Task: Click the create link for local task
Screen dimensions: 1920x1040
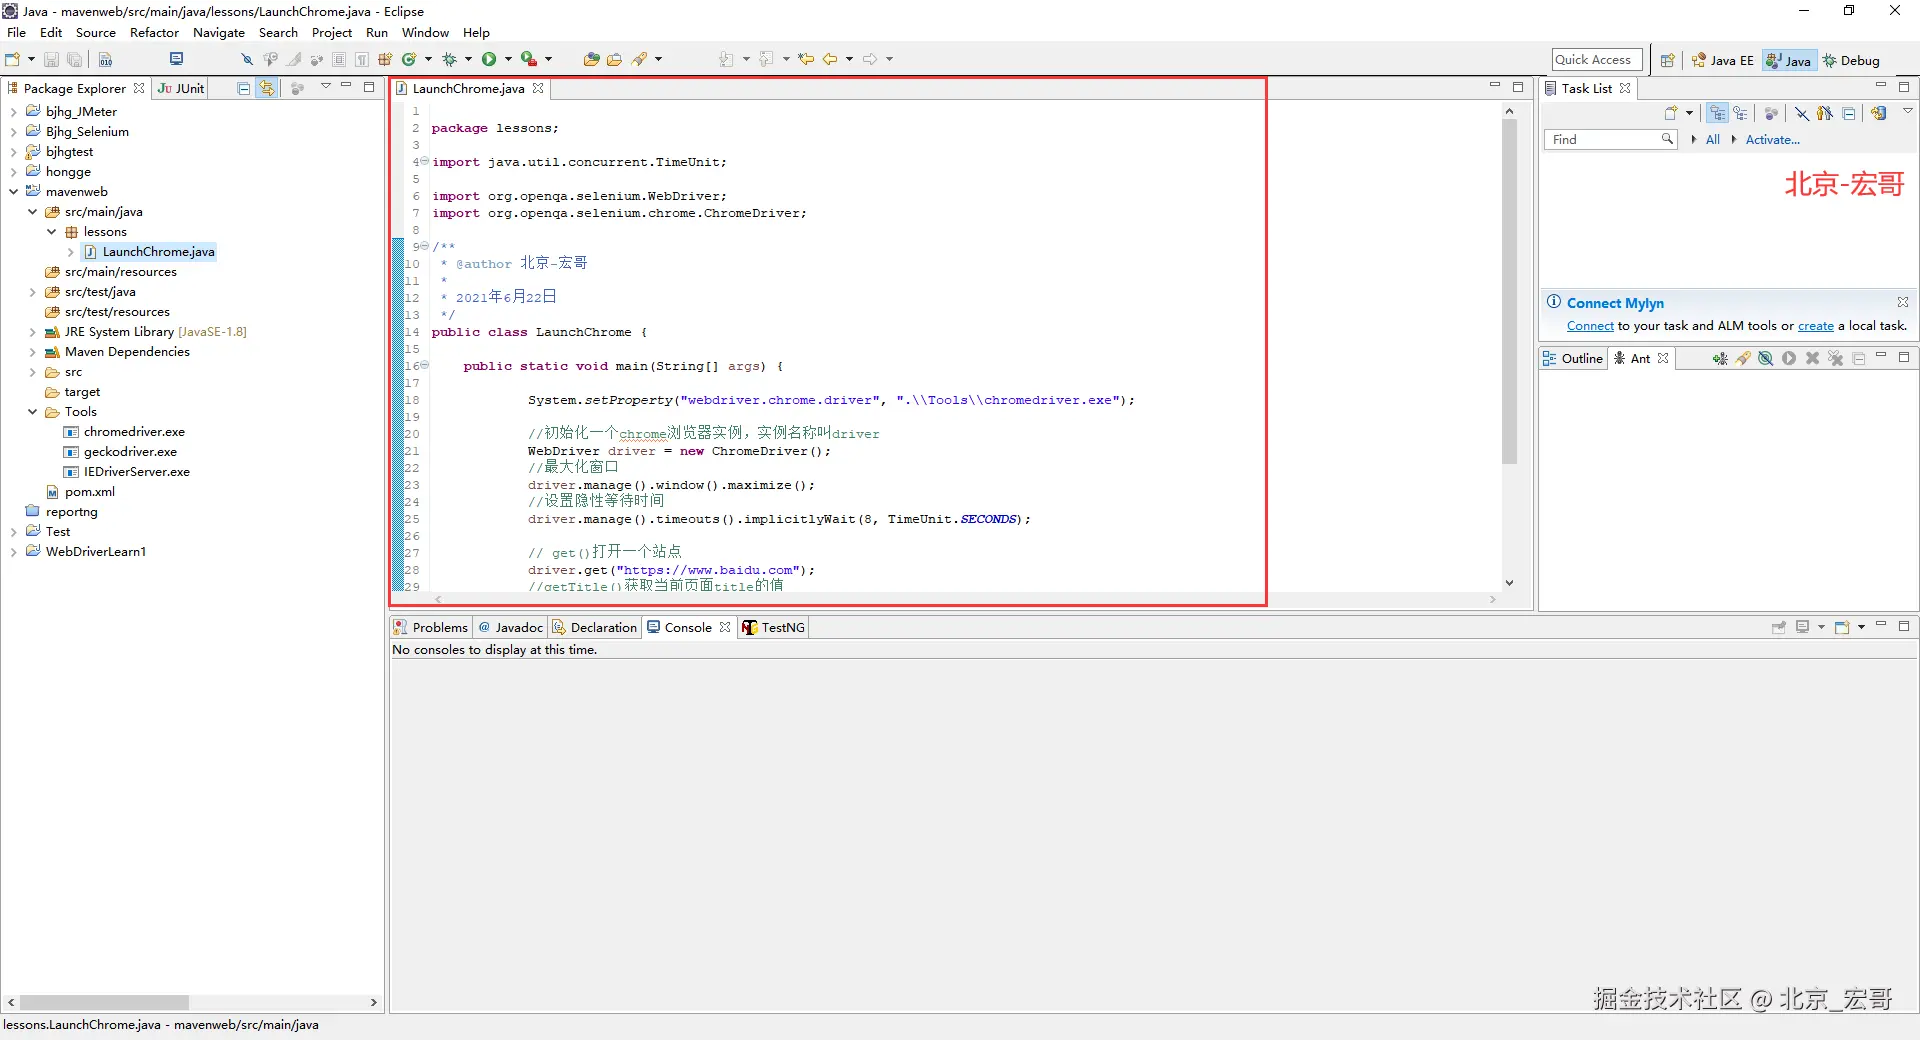Action: 1815,326
